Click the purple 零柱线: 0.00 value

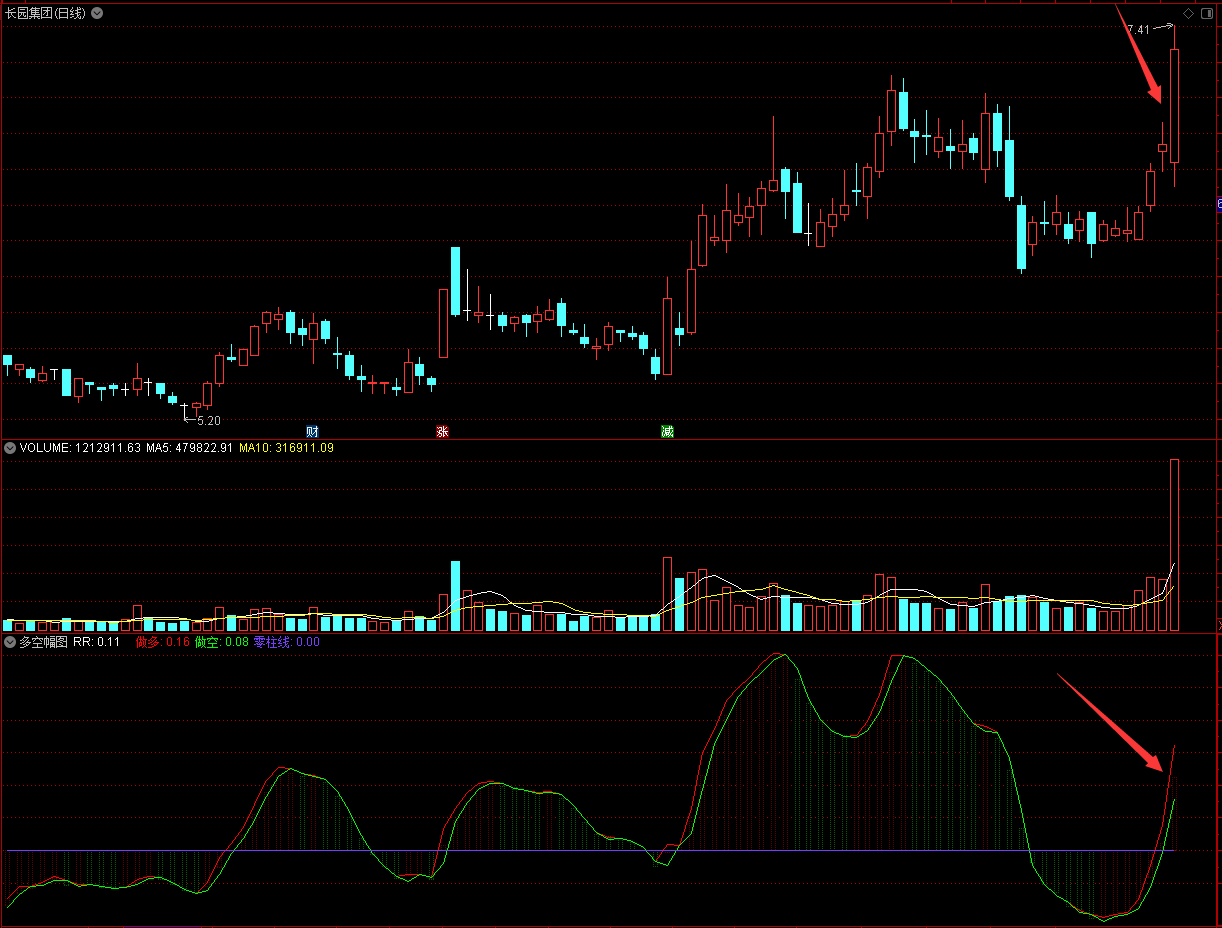286,642
